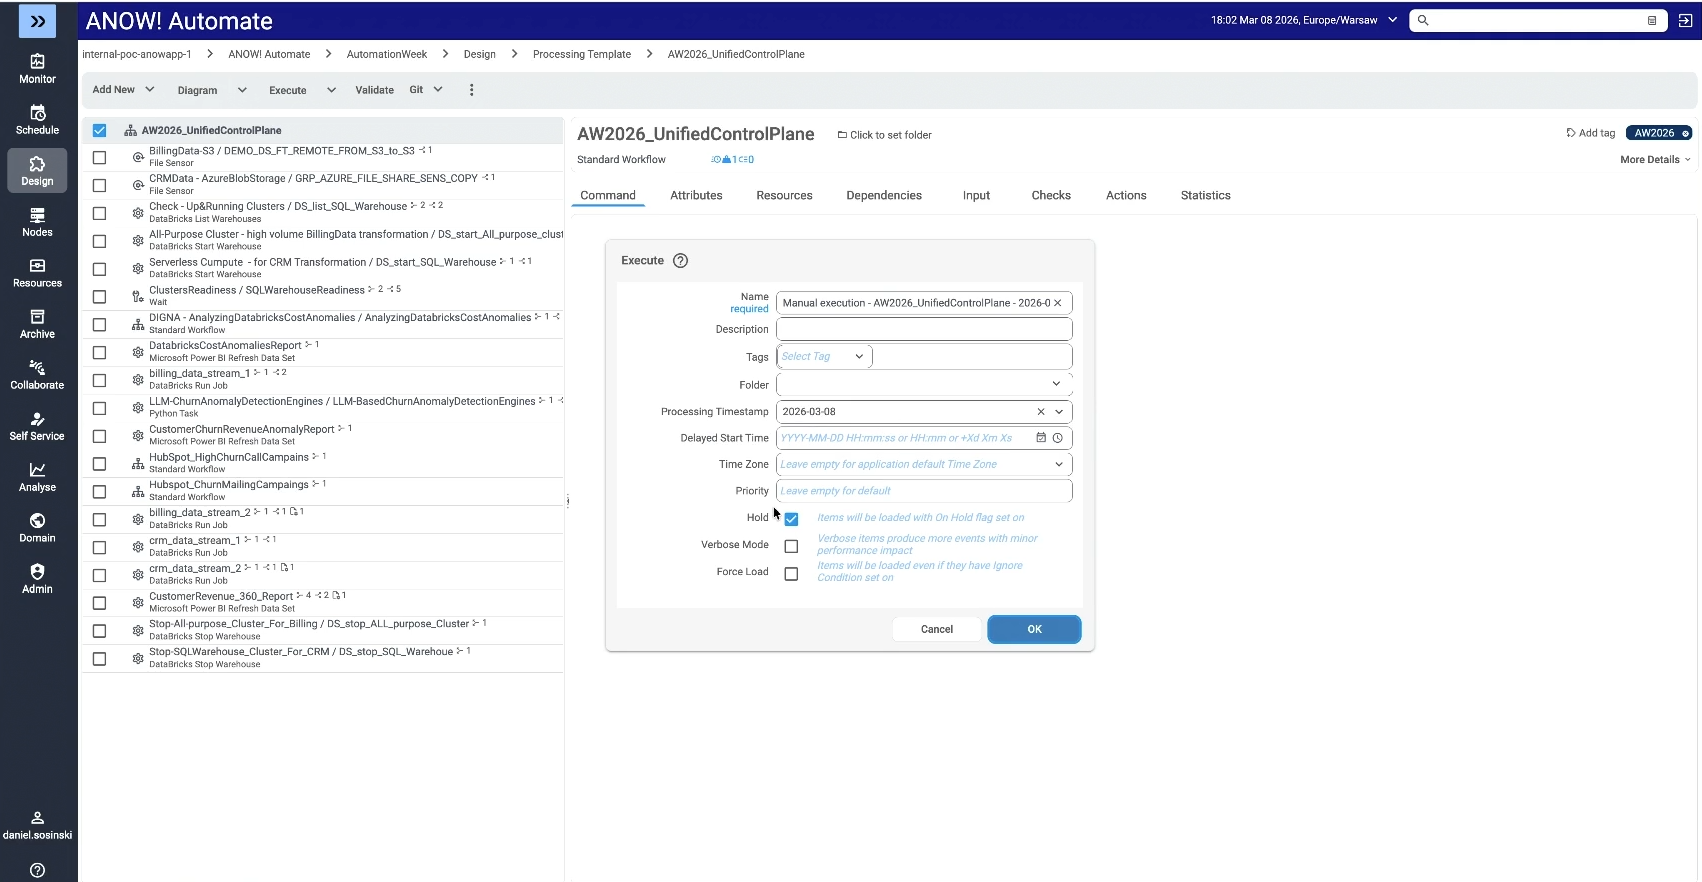This screenshot has width=1702, height=882.
Task: Expand the sidebar with double-arrow icon
Action: (37, 21)
